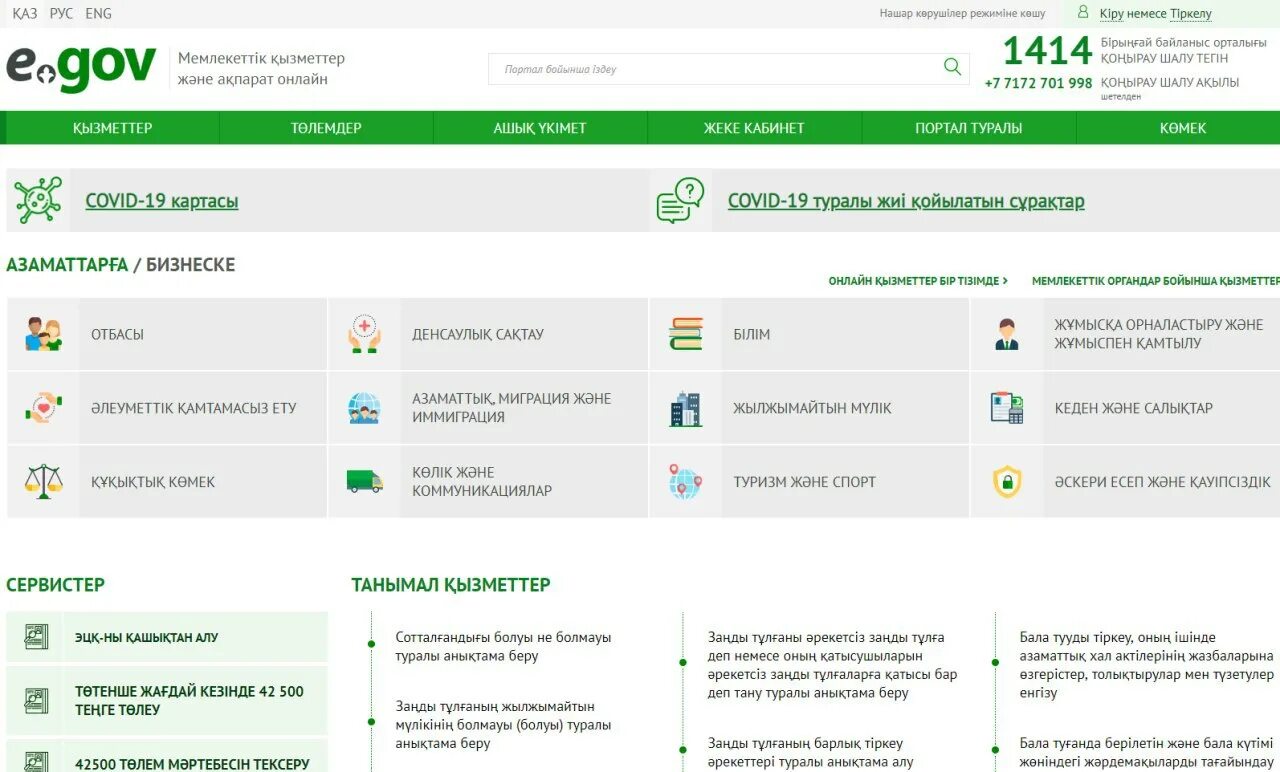The image size is (1280, 772).
Task: Click the Кіру login link
Action: coord(1111,14)
